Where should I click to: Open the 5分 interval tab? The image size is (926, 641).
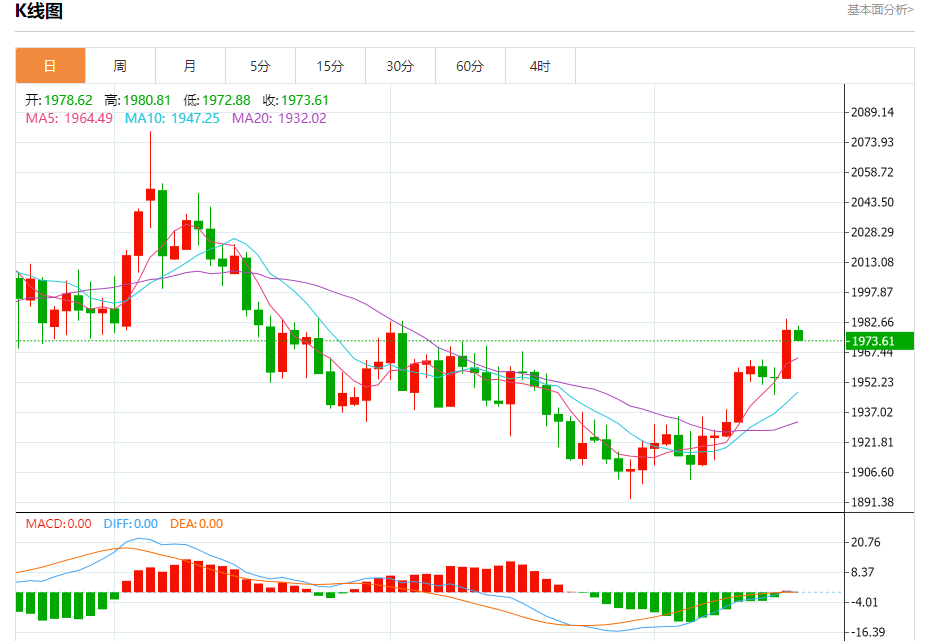[260, 66]
